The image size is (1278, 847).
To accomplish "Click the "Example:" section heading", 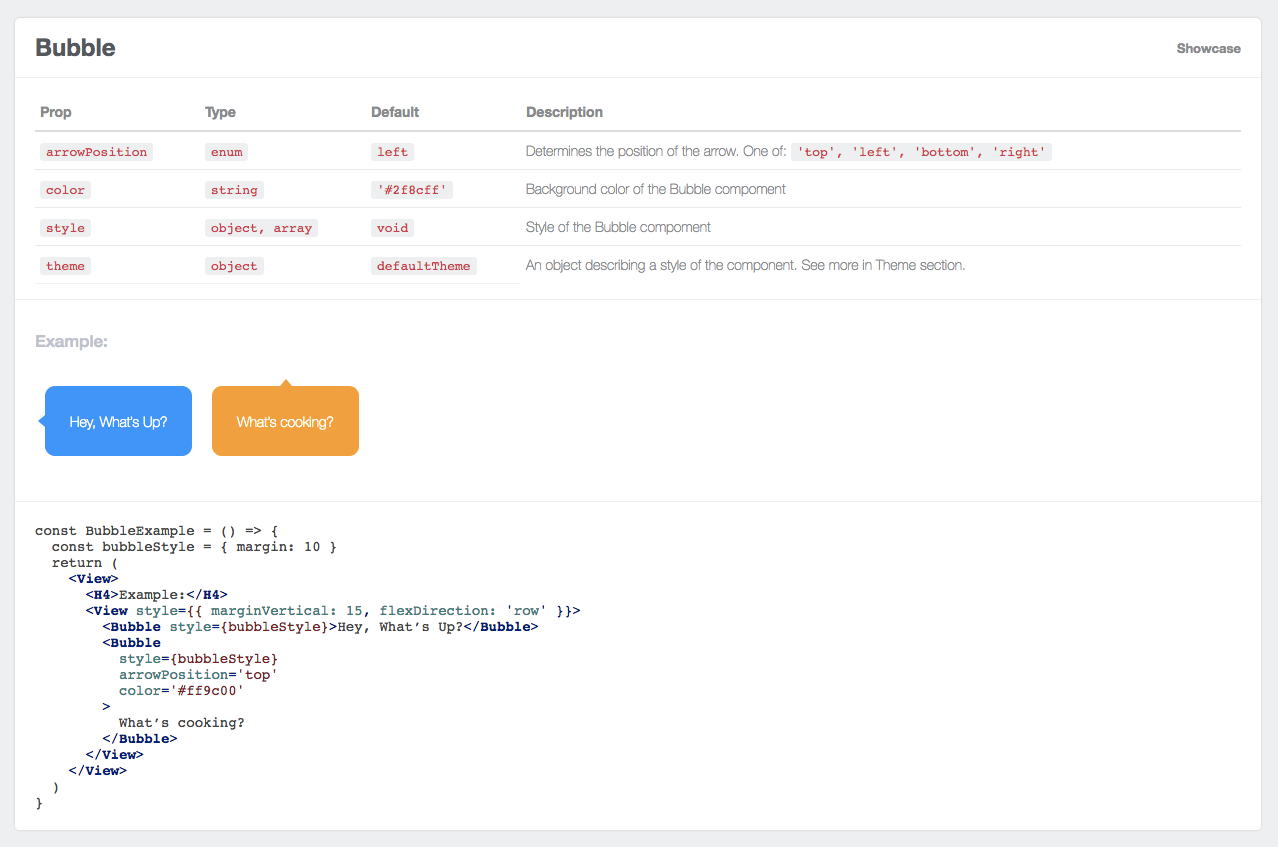I will pyautogui.click(x=71, y=342).
